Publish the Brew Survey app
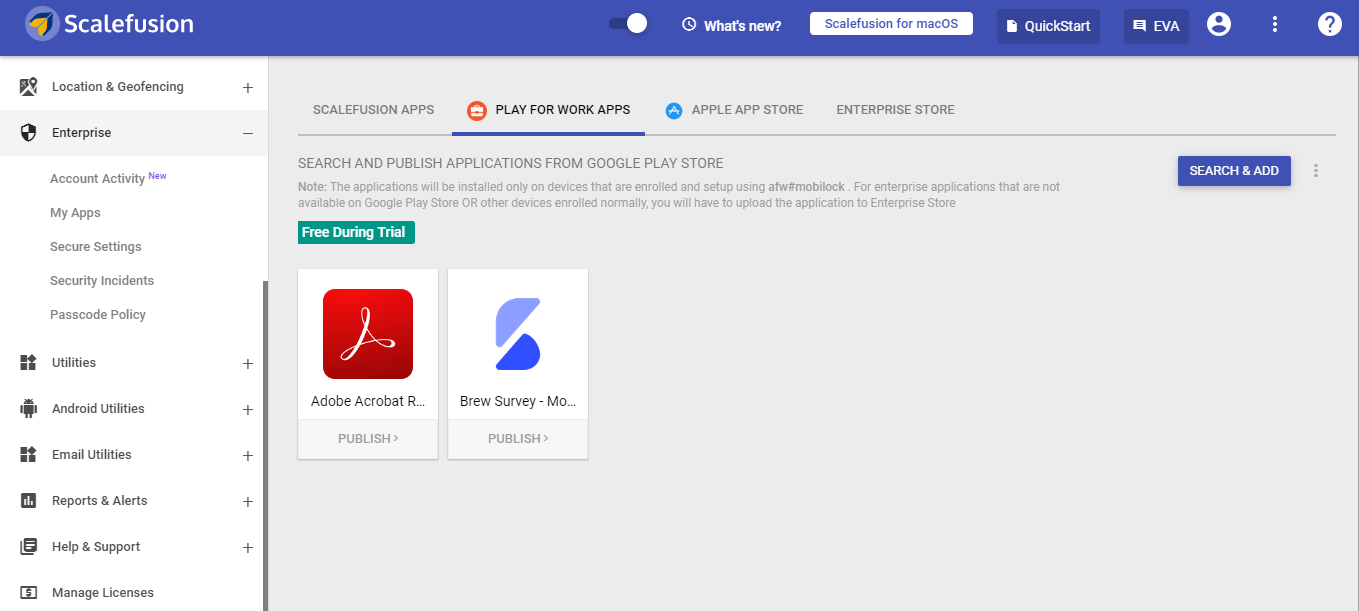The image size is (1359, 611). (x=518, y=439)
